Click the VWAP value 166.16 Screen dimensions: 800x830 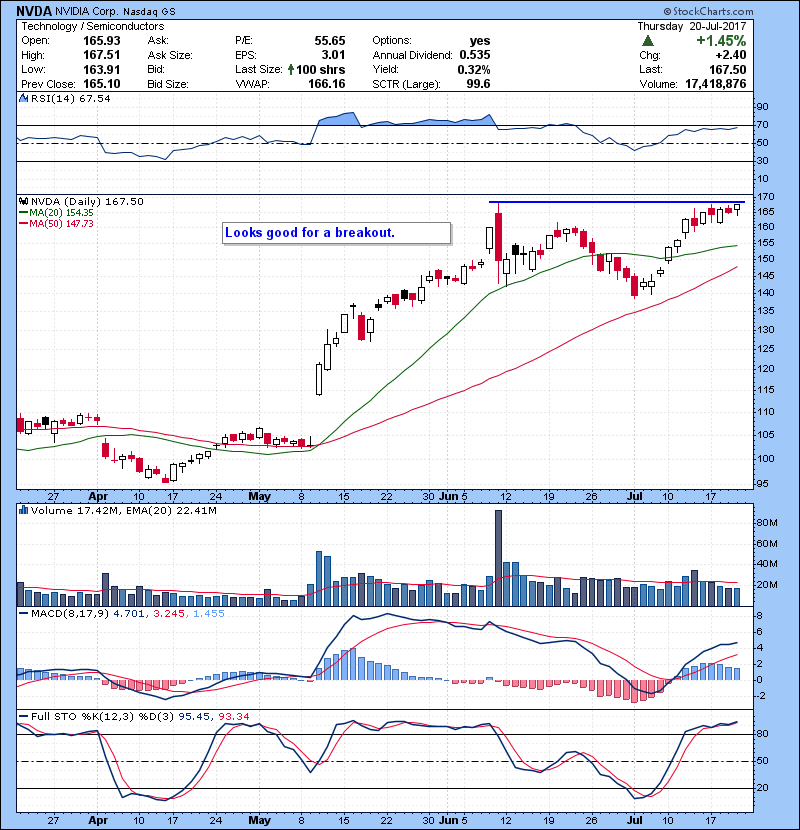coord(327,84)
